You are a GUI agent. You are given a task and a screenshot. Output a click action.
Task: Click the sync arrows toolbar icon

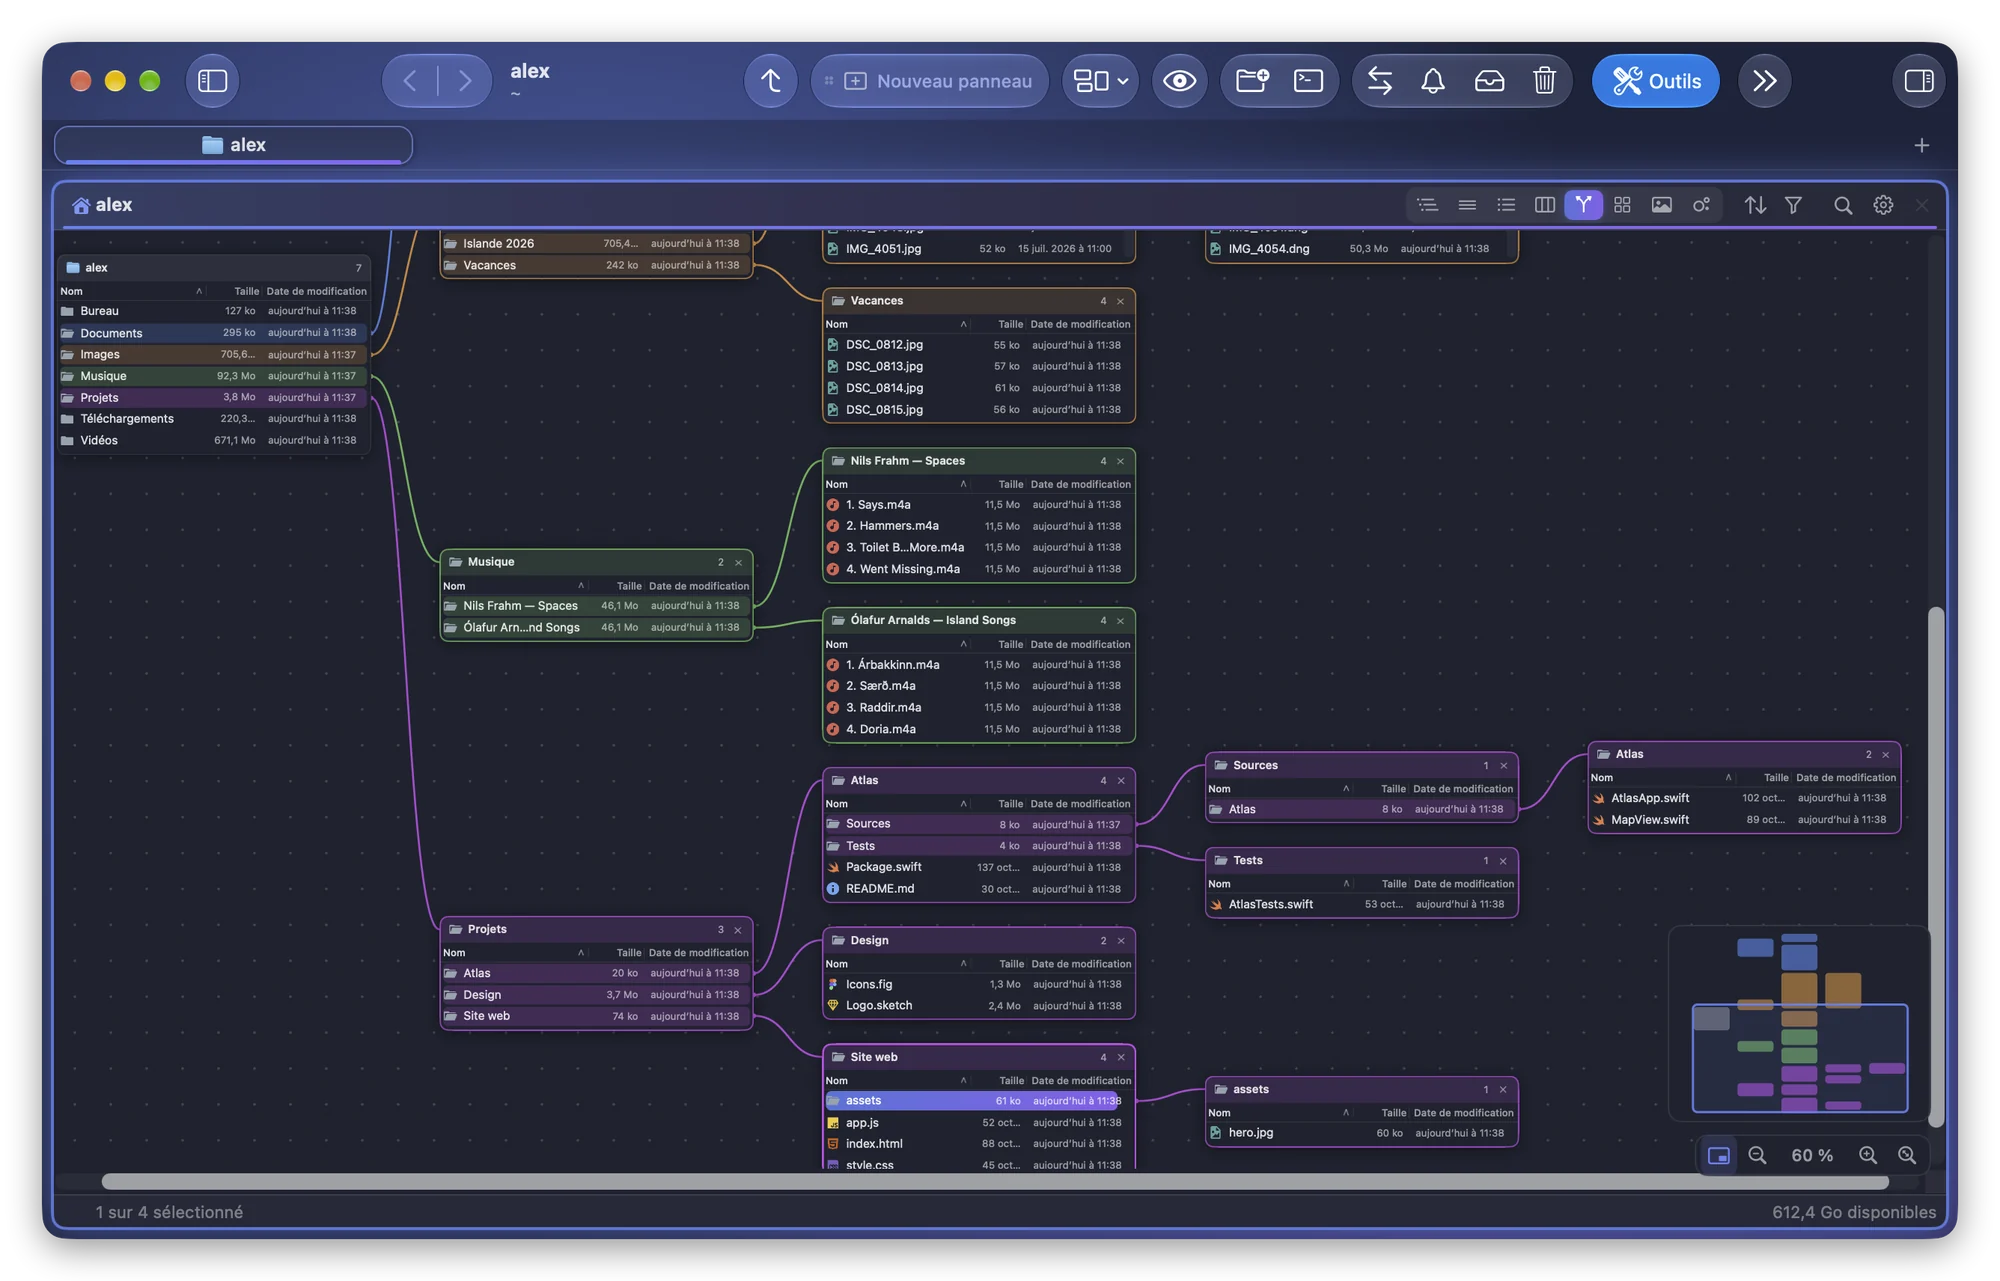[1380, 81]
